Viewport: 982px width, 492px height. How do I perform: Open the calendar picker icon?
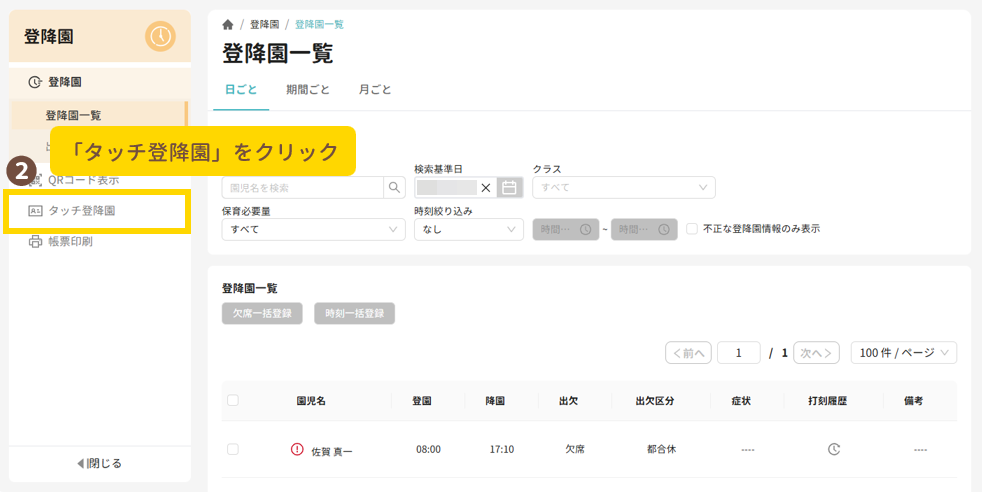click(510, 187)
